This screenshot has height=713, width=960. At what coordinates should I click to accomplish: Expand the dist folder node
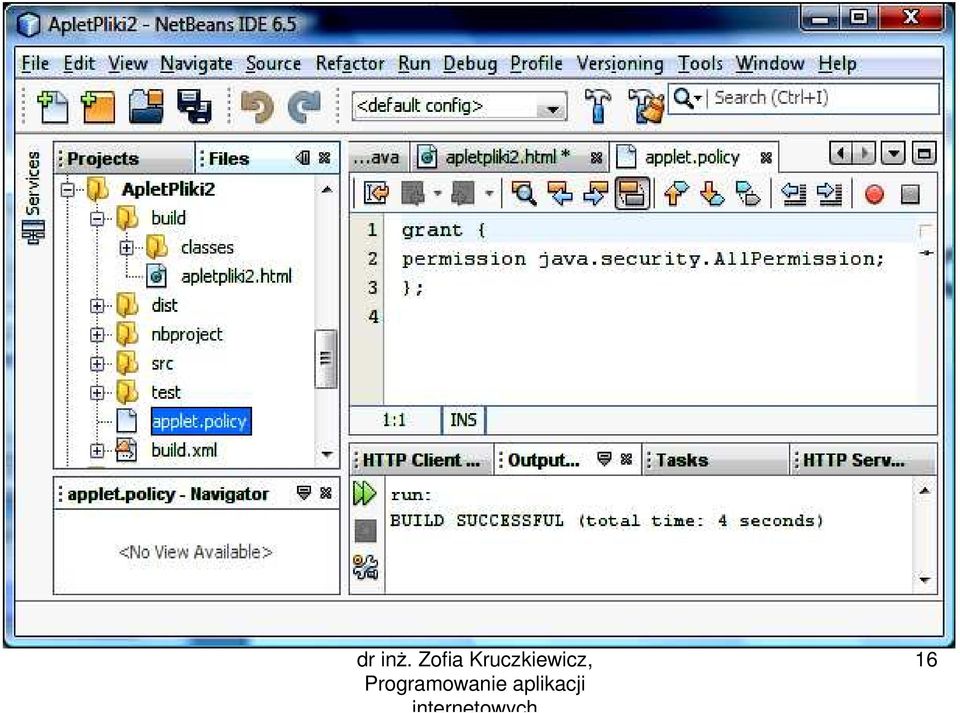(97, 305)
